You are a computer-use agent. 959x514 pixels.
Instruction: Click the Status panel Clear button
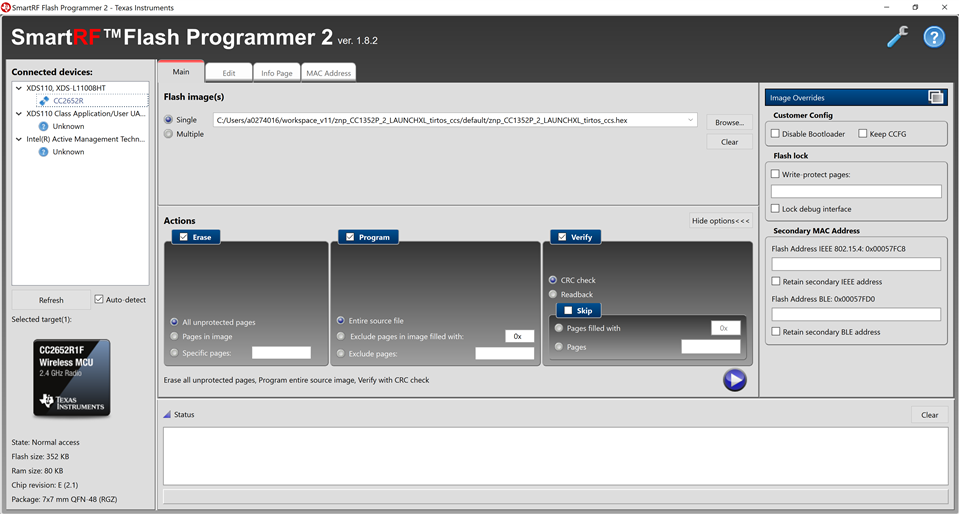929,415
